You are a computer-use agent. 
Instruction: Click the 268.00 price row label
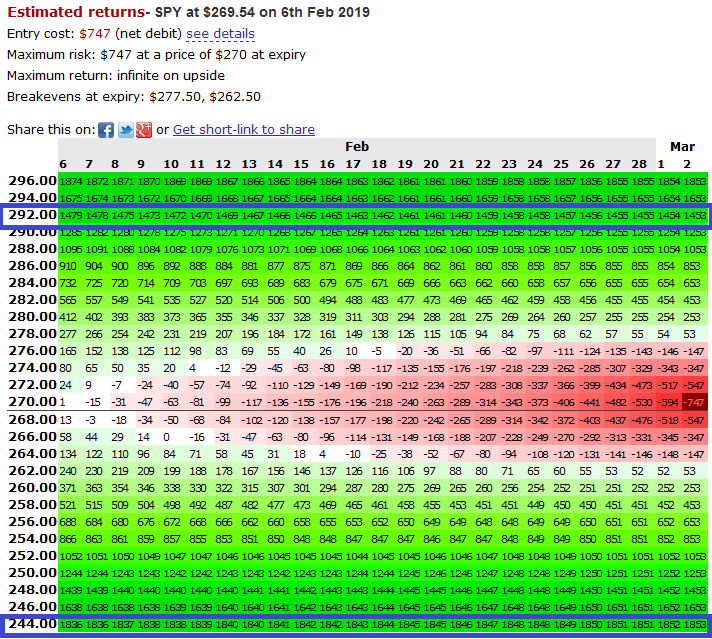32,420
